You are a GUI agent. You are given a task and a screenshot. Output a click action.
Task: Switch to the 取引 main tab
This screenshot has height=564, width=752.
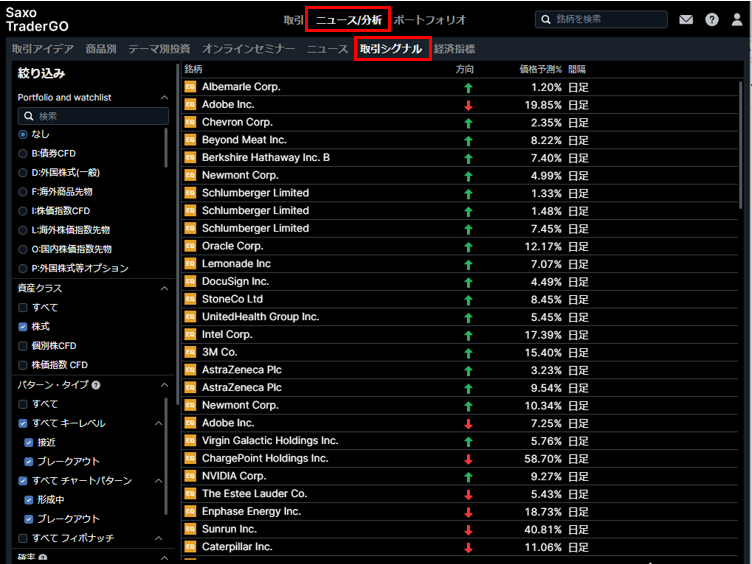(x=293, y=20)
